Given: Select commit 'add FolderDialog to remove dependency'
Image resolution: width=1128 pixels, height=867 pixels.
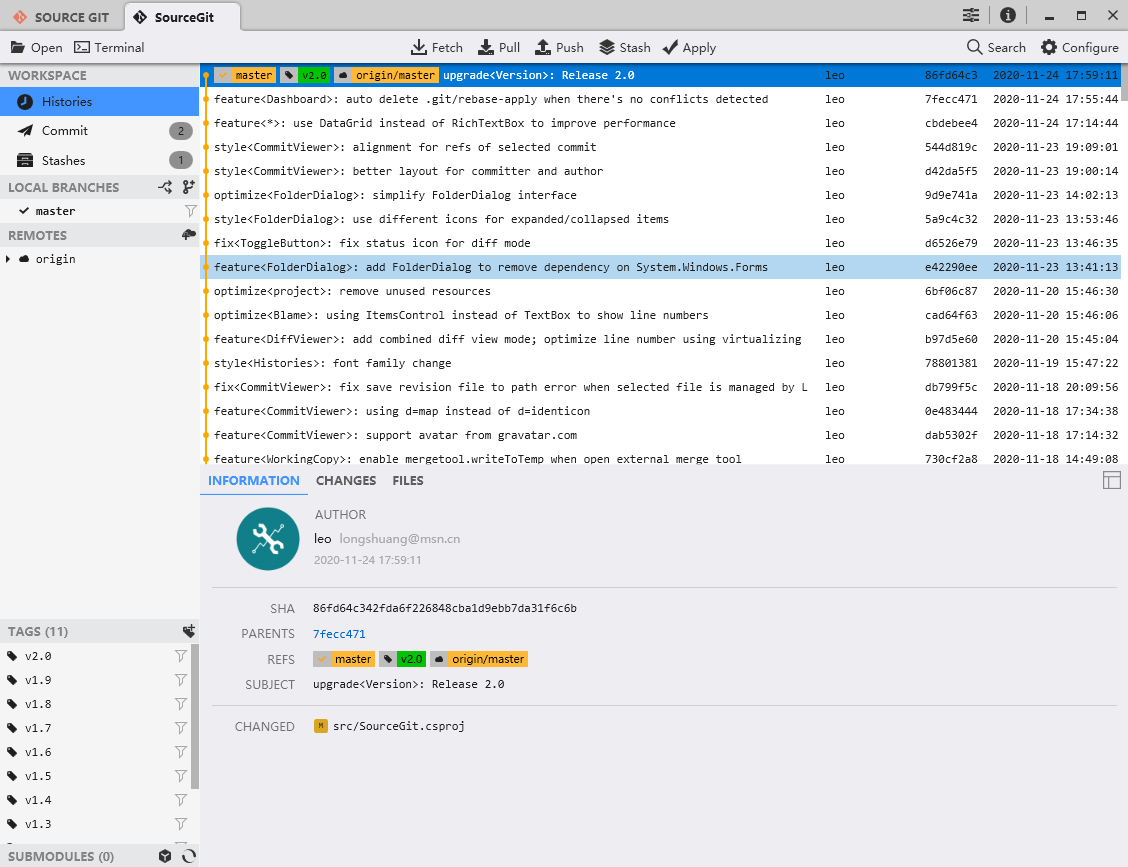Looking at the screenshot, I should (660, 267).
